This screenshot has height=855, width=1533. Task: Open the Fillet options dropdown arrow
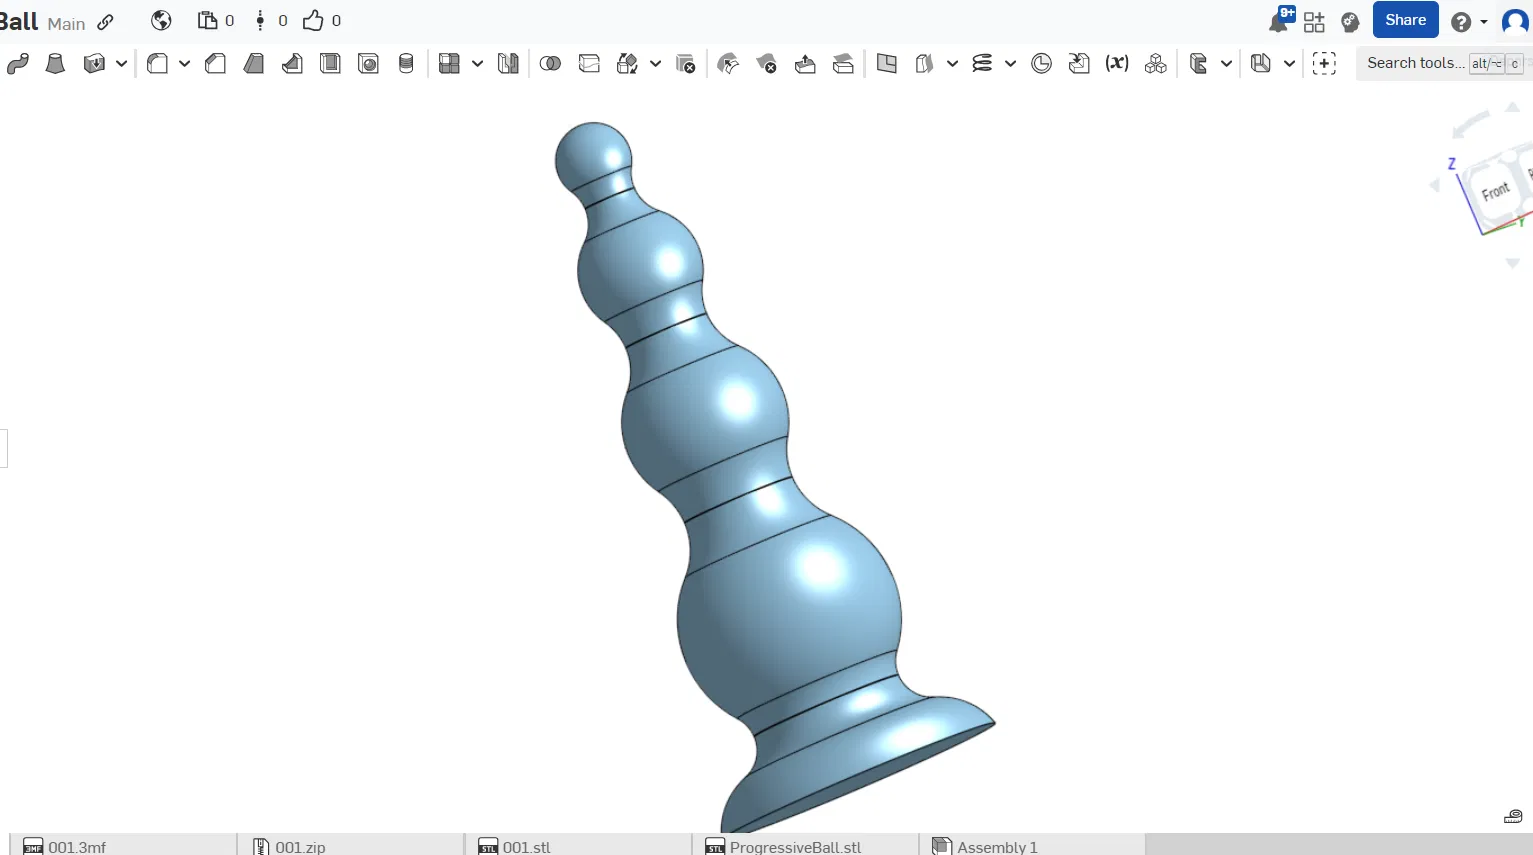[x=184, y=64]
